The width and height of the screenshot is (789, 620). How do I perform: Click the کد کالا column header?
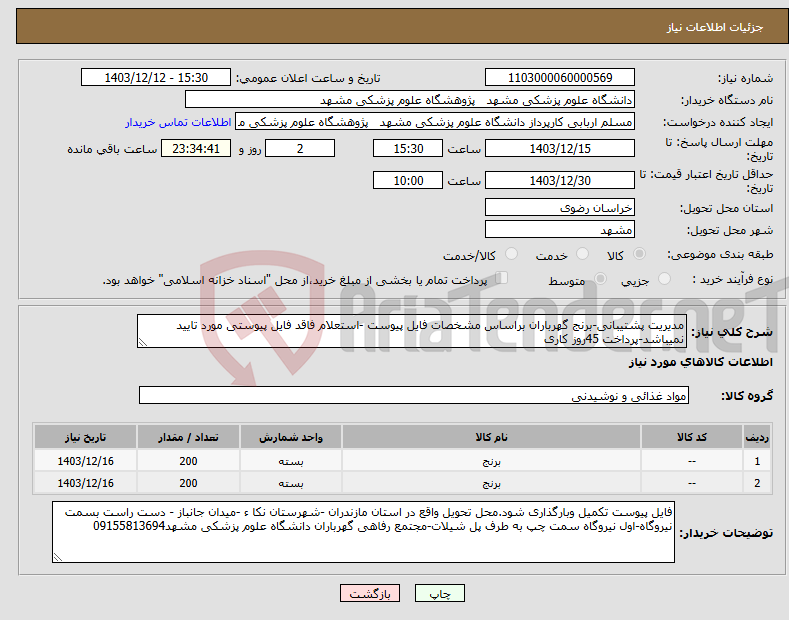tap(691, 437)
